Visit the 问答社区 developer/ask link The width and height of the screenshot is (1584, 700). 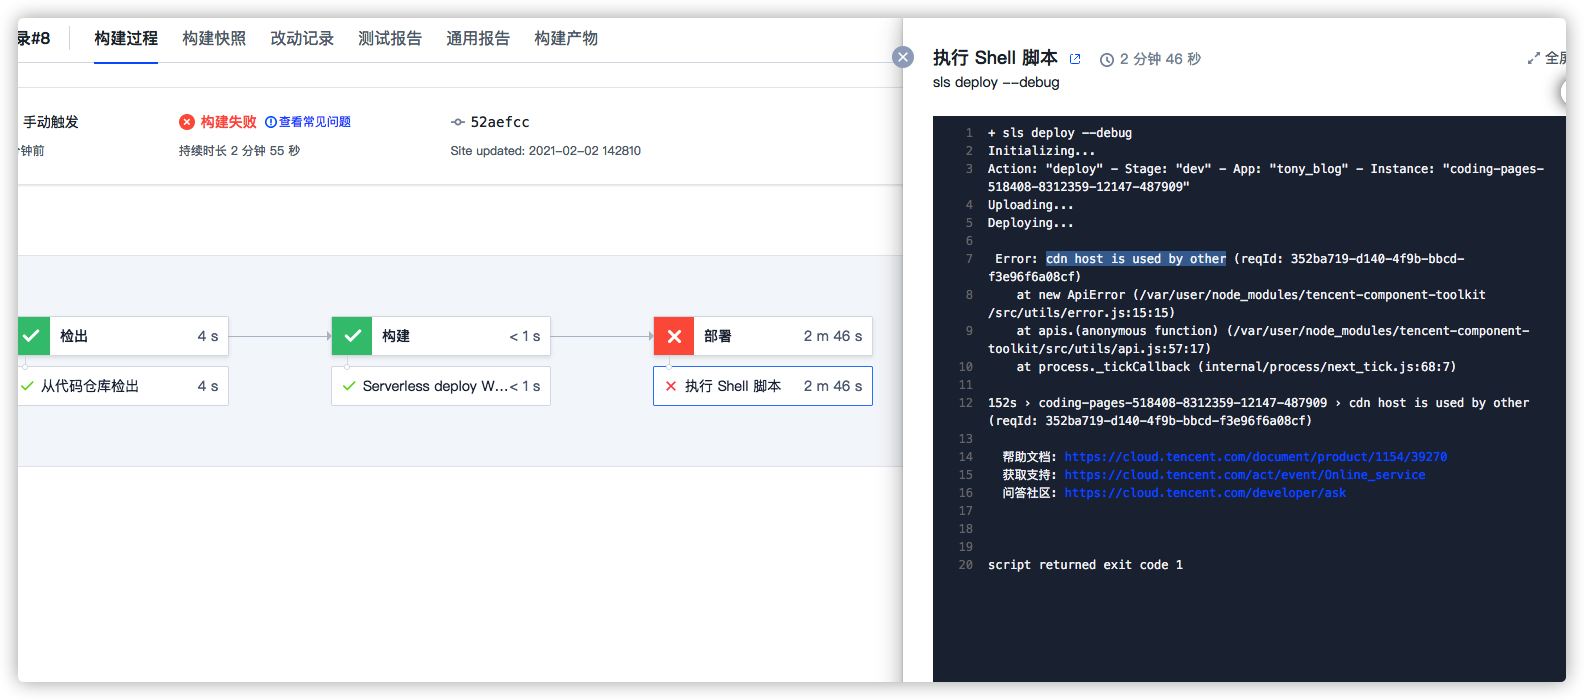click(1205, 493)
